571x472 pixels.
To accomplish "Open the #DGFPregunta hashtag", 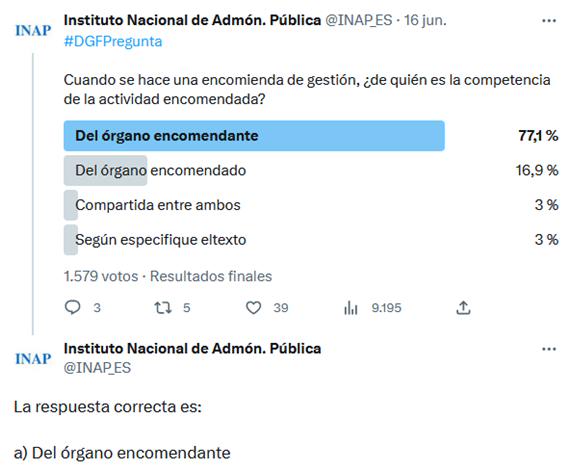I will (x=113, y=42).
